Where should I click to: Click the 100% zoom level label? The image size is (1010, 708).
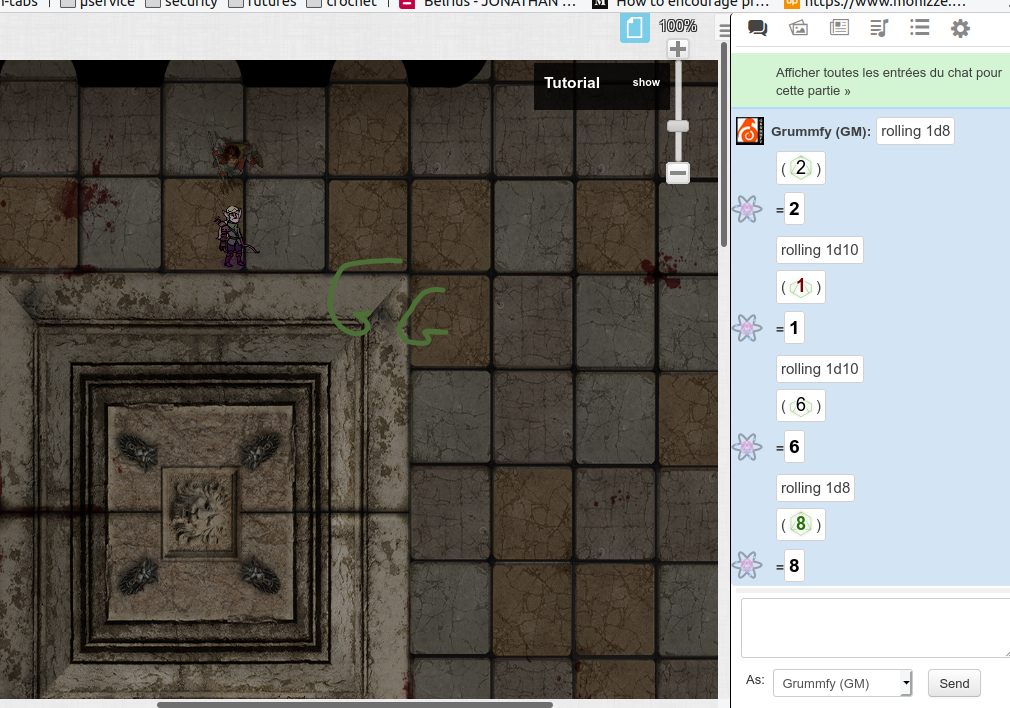pyautogui.click(x=678, y=26)
